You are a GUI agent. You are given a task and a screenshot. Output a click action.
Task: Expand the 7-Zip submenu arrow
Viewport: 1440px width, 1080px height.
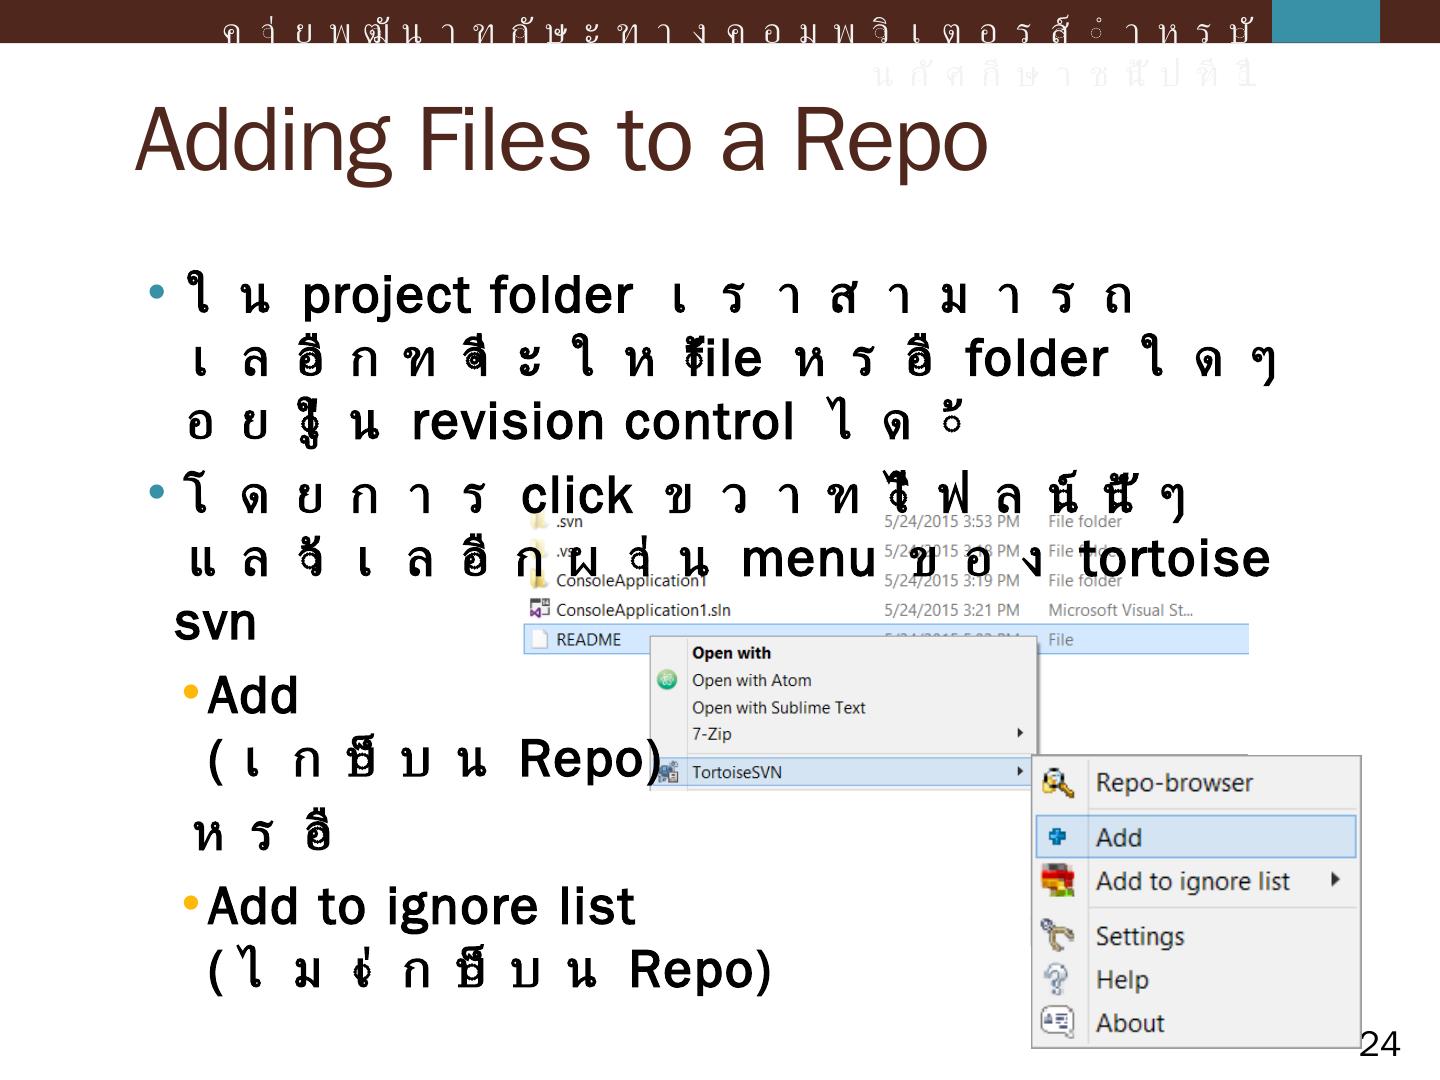[1020, 733]
